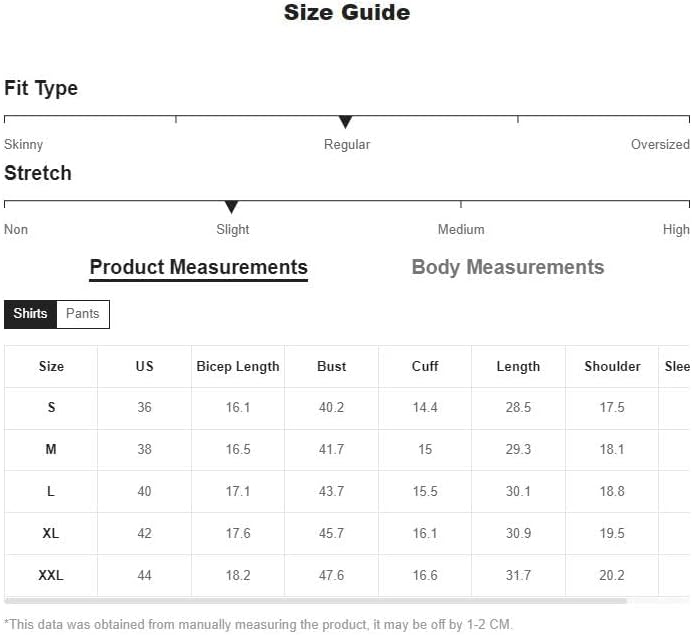Click the Cuff column header
The image size is (692, 635).
(x=425, y=367)
